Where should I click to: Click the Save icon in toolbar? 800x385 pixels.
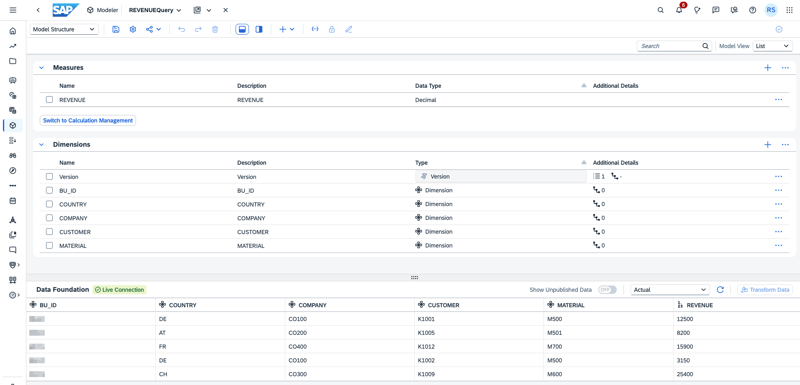pos(116,30)
